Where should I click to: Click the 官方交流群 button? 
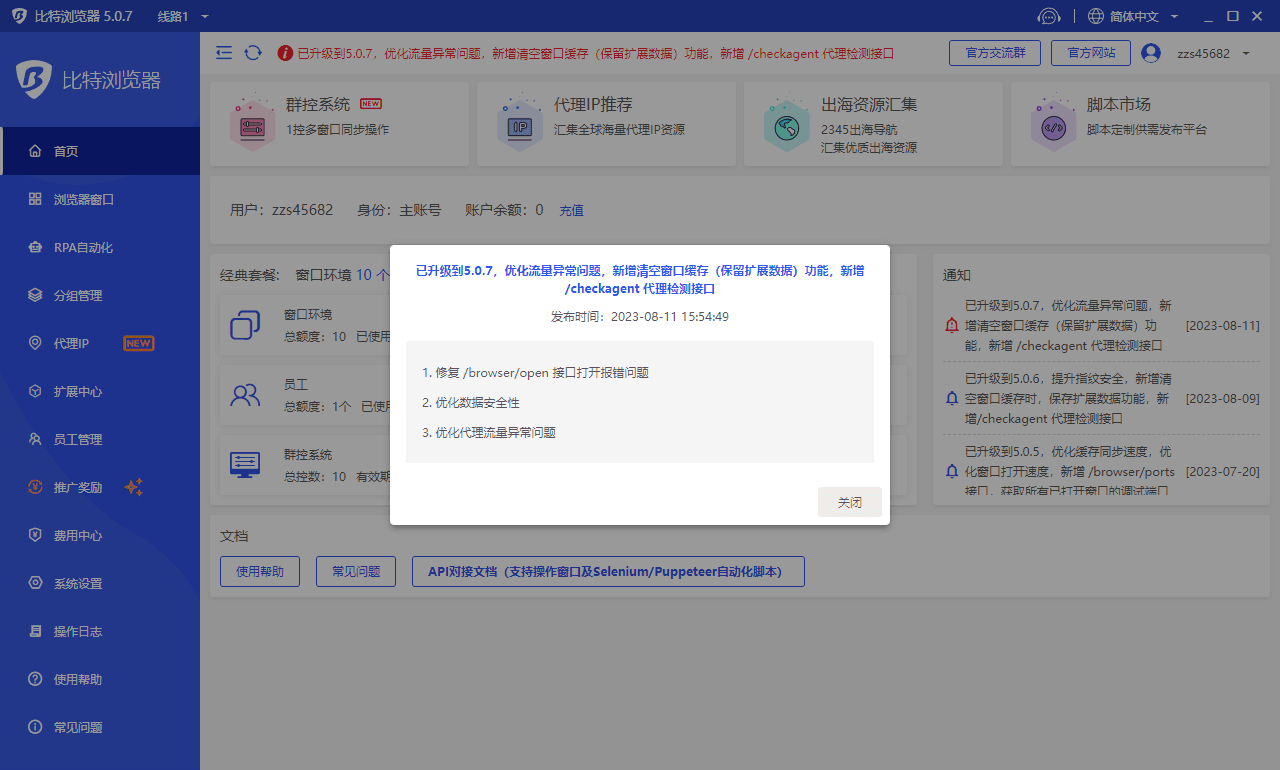point(994,53)
